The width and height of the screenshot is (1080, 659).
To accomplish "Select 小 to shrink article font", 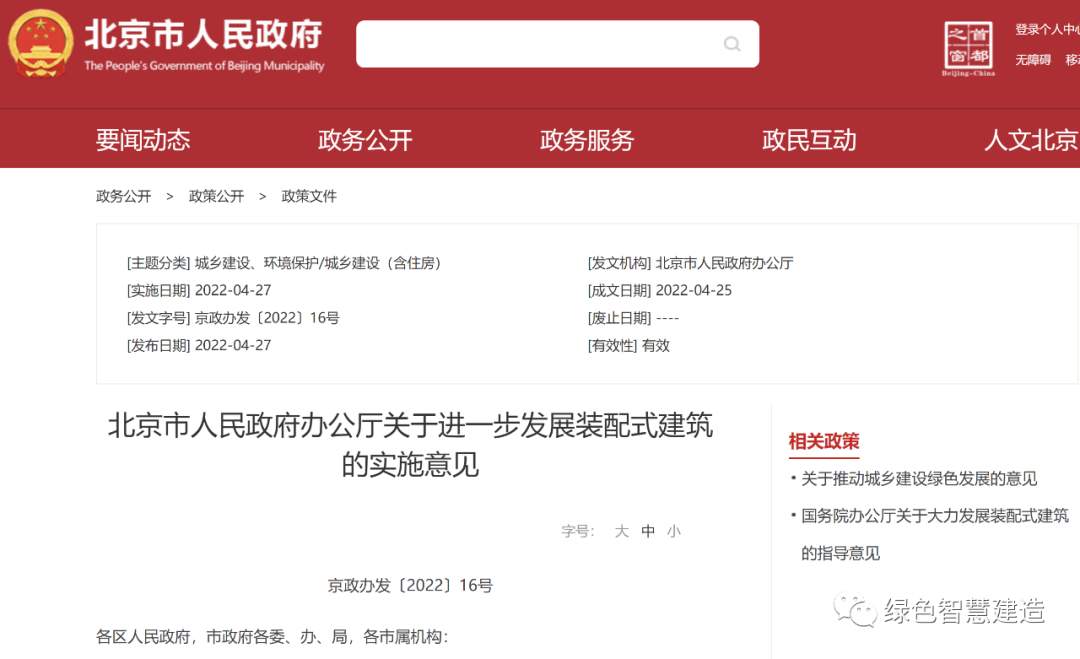I will point(674,531).
